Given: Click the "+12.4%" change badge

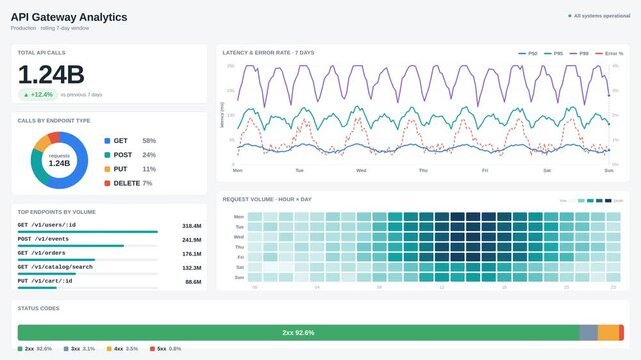Looking at the screenshot, I should click(x=38, y=95).
